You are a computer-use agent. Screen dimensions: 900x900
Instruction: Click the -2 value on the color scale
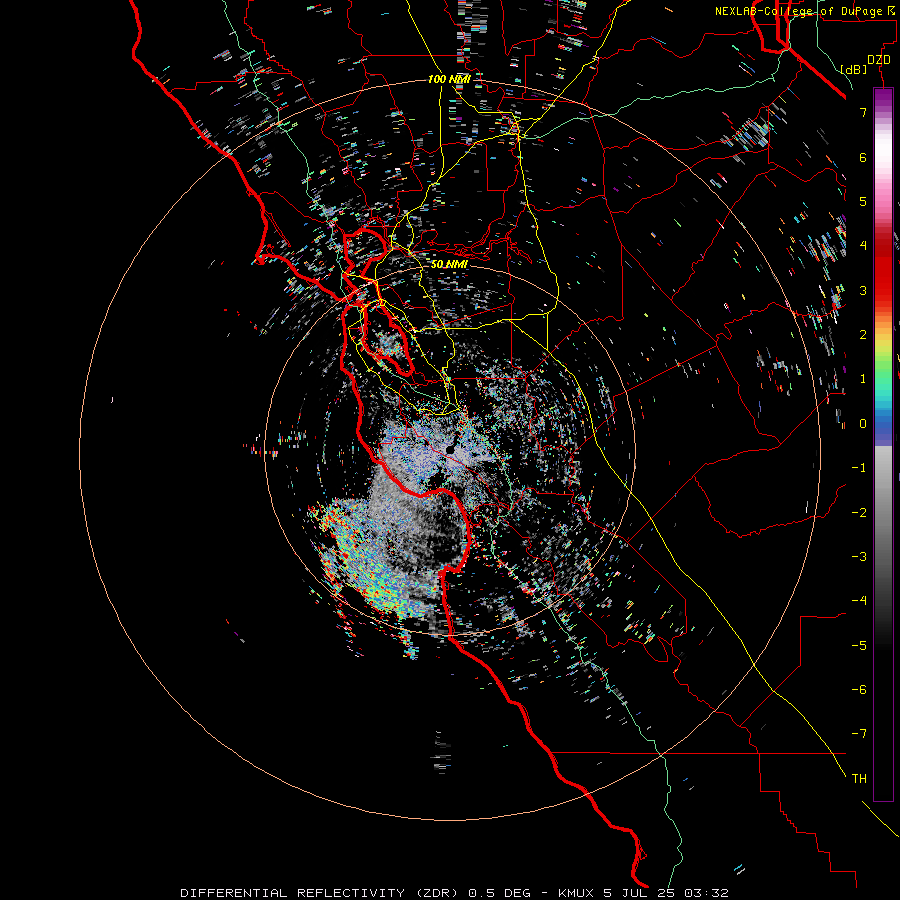click(859, 513)
